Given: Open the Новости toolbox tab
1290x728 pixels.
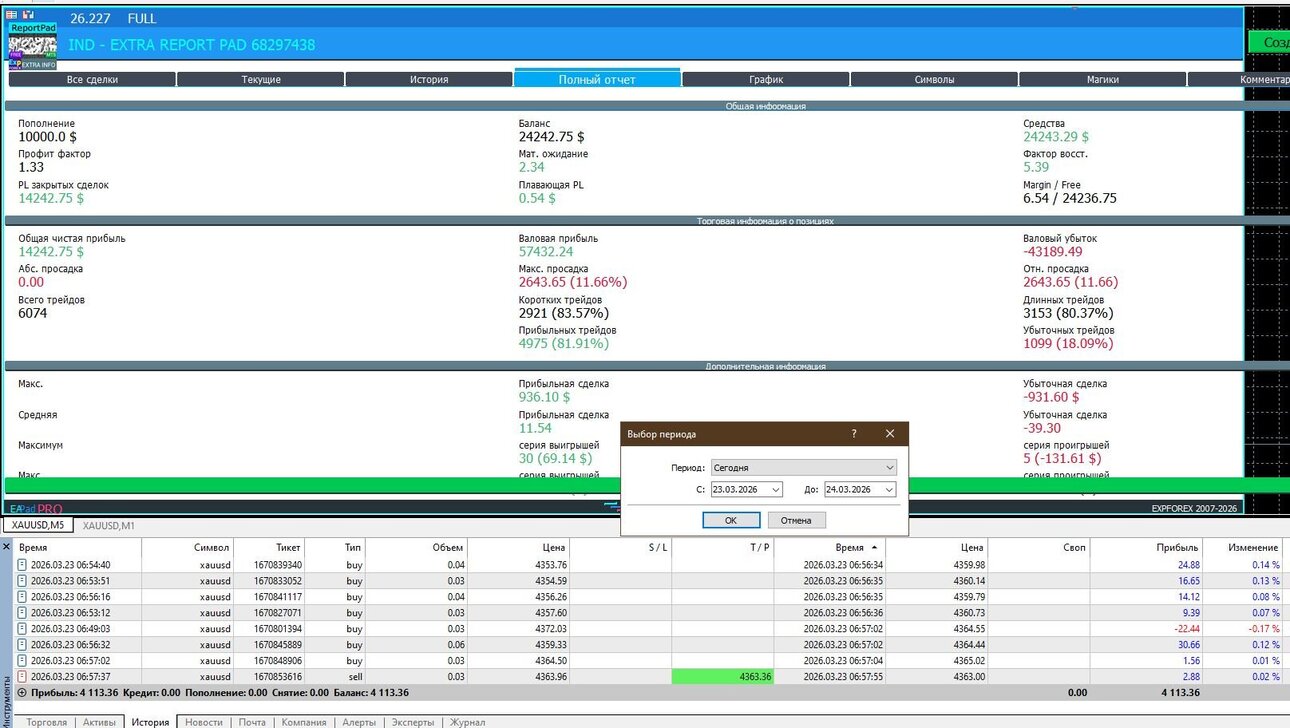Looking at the screenshot, I should (204, 722).
